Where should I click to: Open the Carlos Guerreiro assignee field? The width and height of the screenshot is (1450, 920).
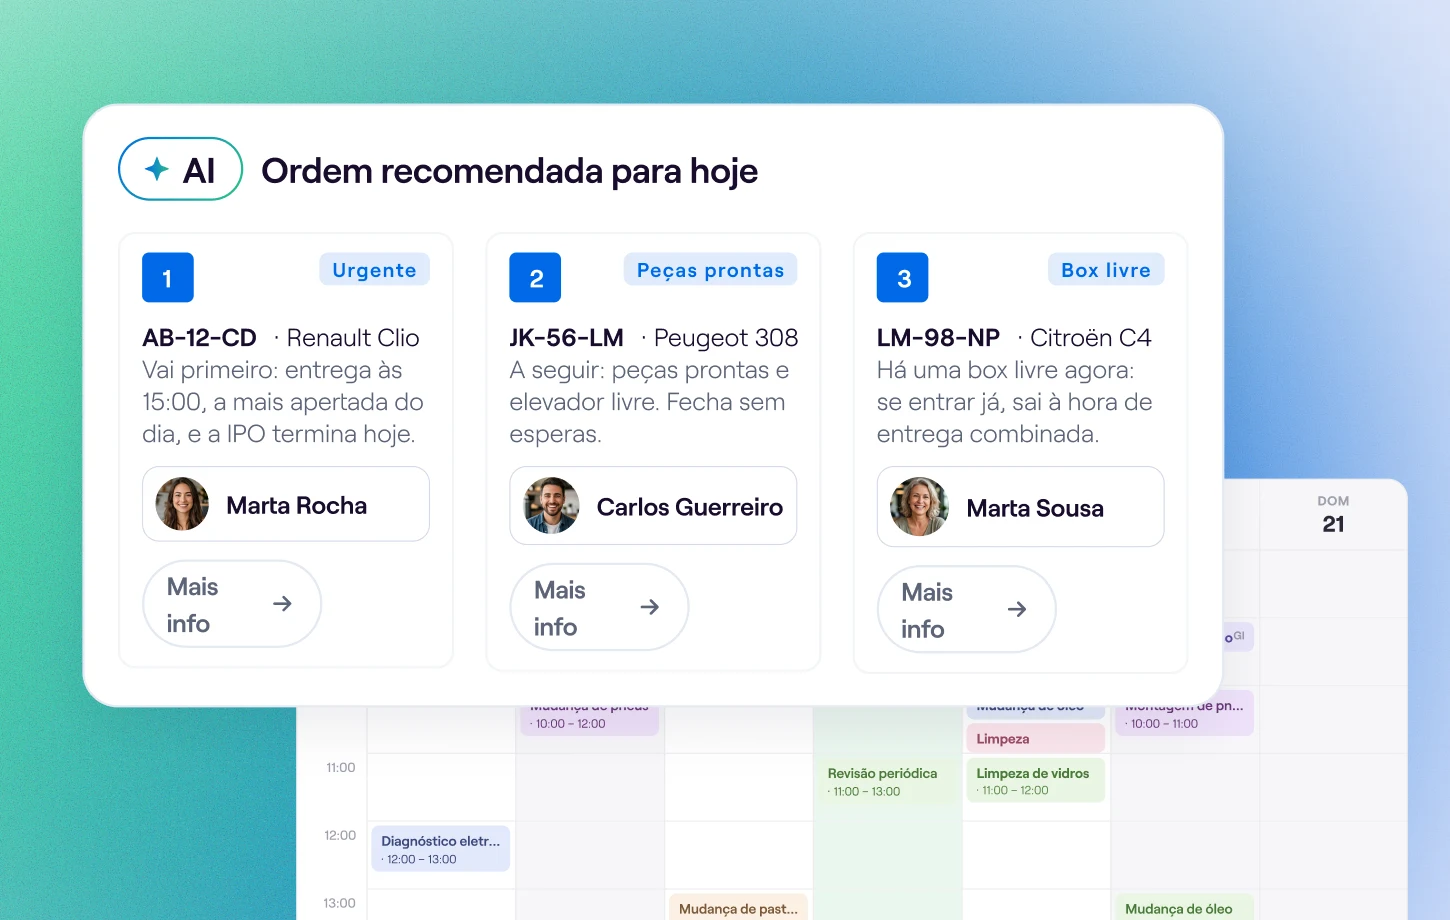(x=653, y=506)
